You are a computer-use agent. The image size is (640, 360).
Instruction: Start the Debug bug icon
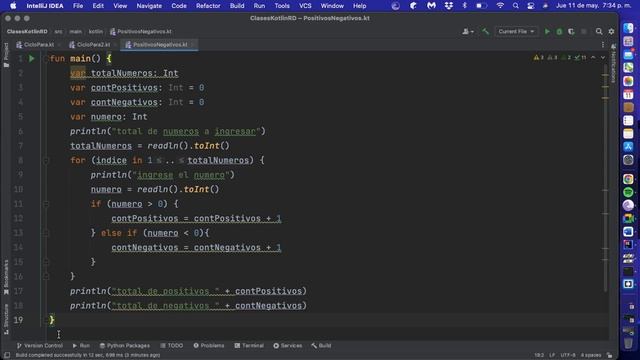[559, 31]
